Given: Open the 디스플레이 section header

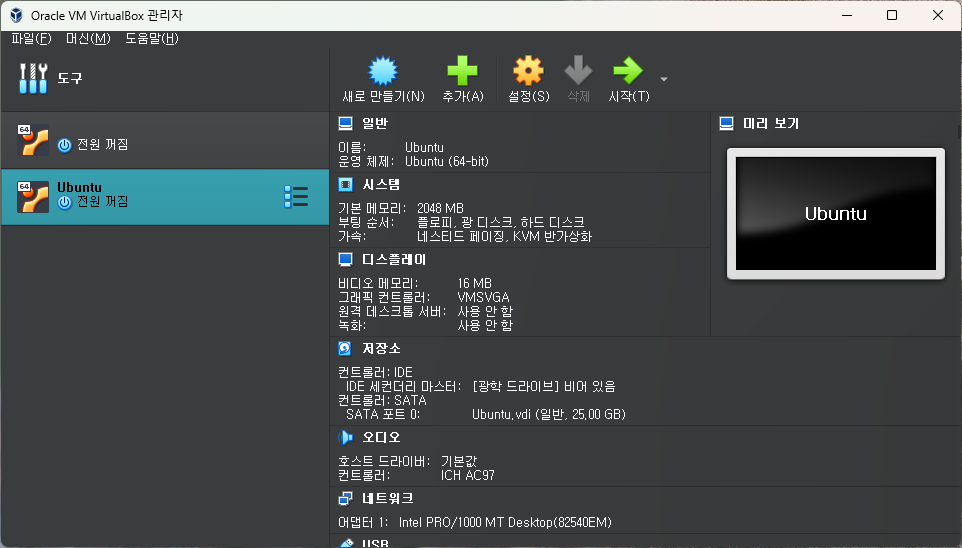Looking at the screenshot, I should point(394,260).
